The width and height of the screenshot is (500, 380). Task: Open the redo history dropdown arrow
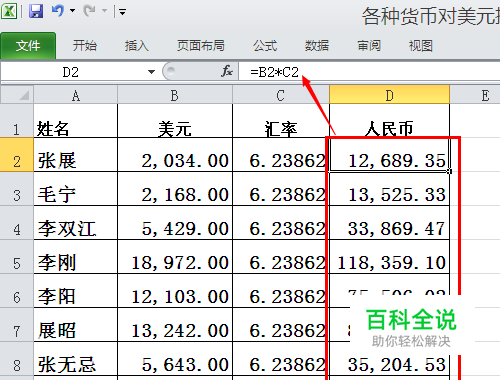(x=104, y=11)
